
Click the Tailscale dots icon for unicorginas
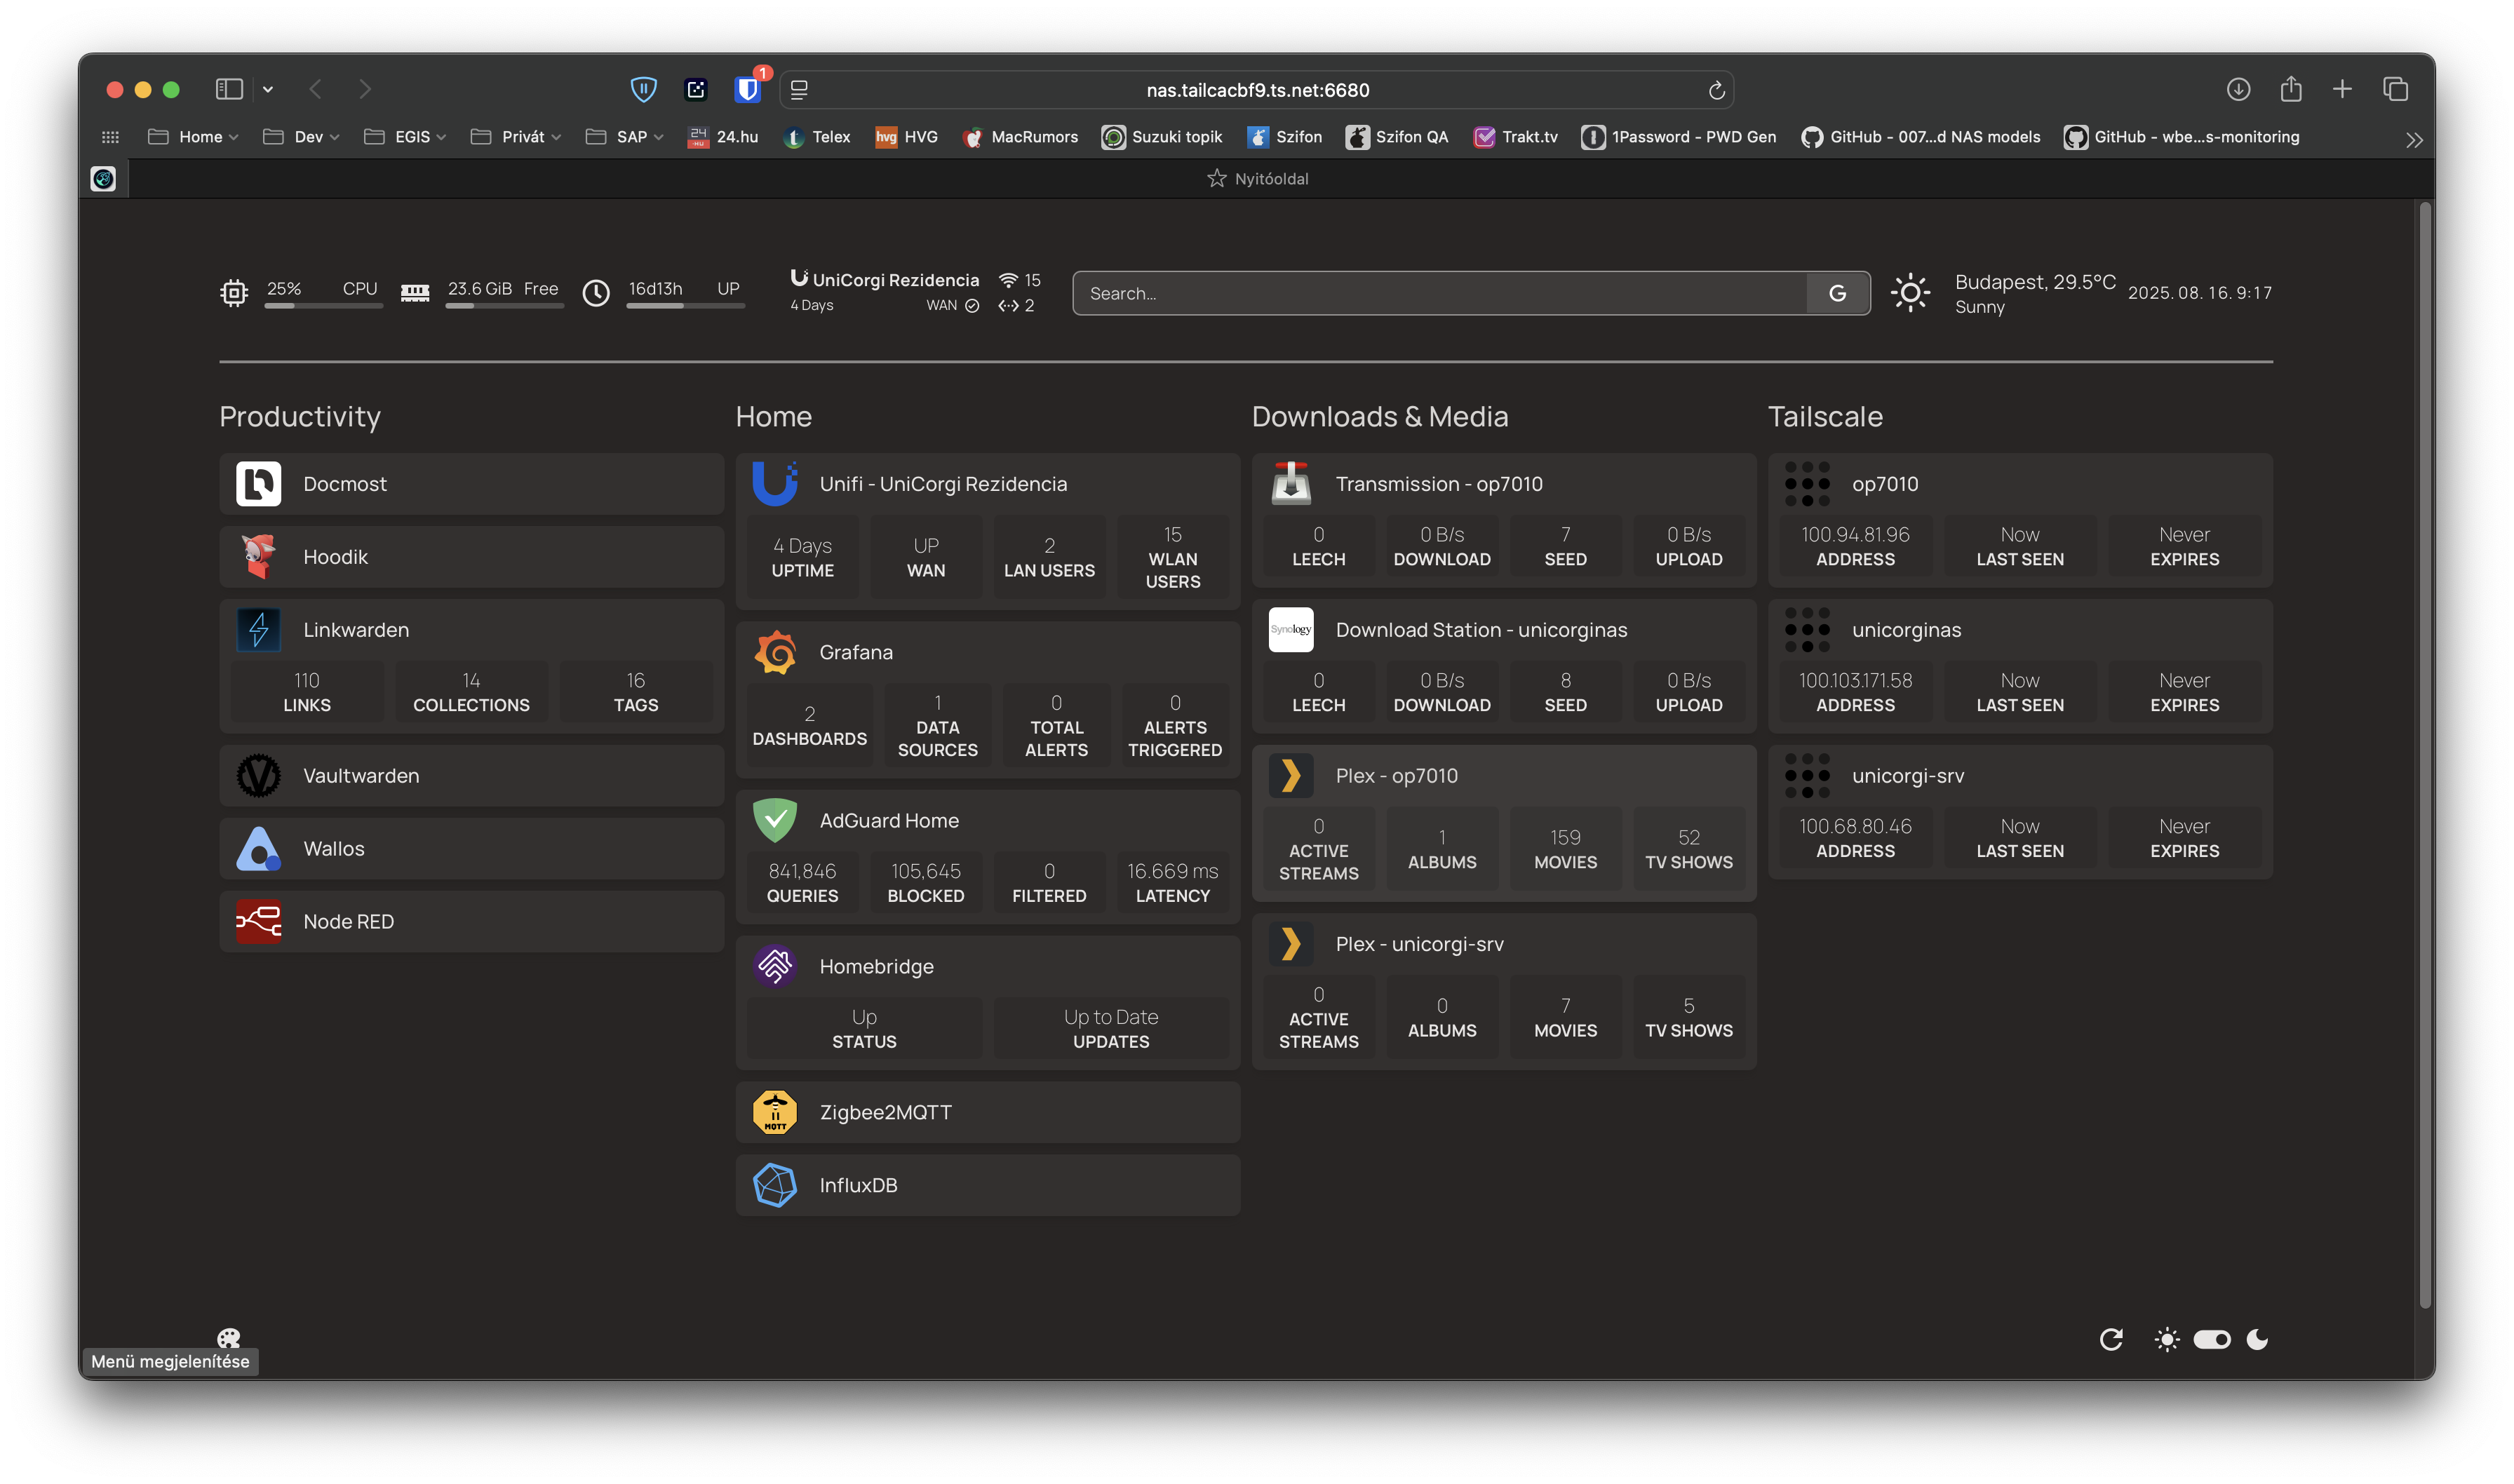click(x=1807, y=630)
